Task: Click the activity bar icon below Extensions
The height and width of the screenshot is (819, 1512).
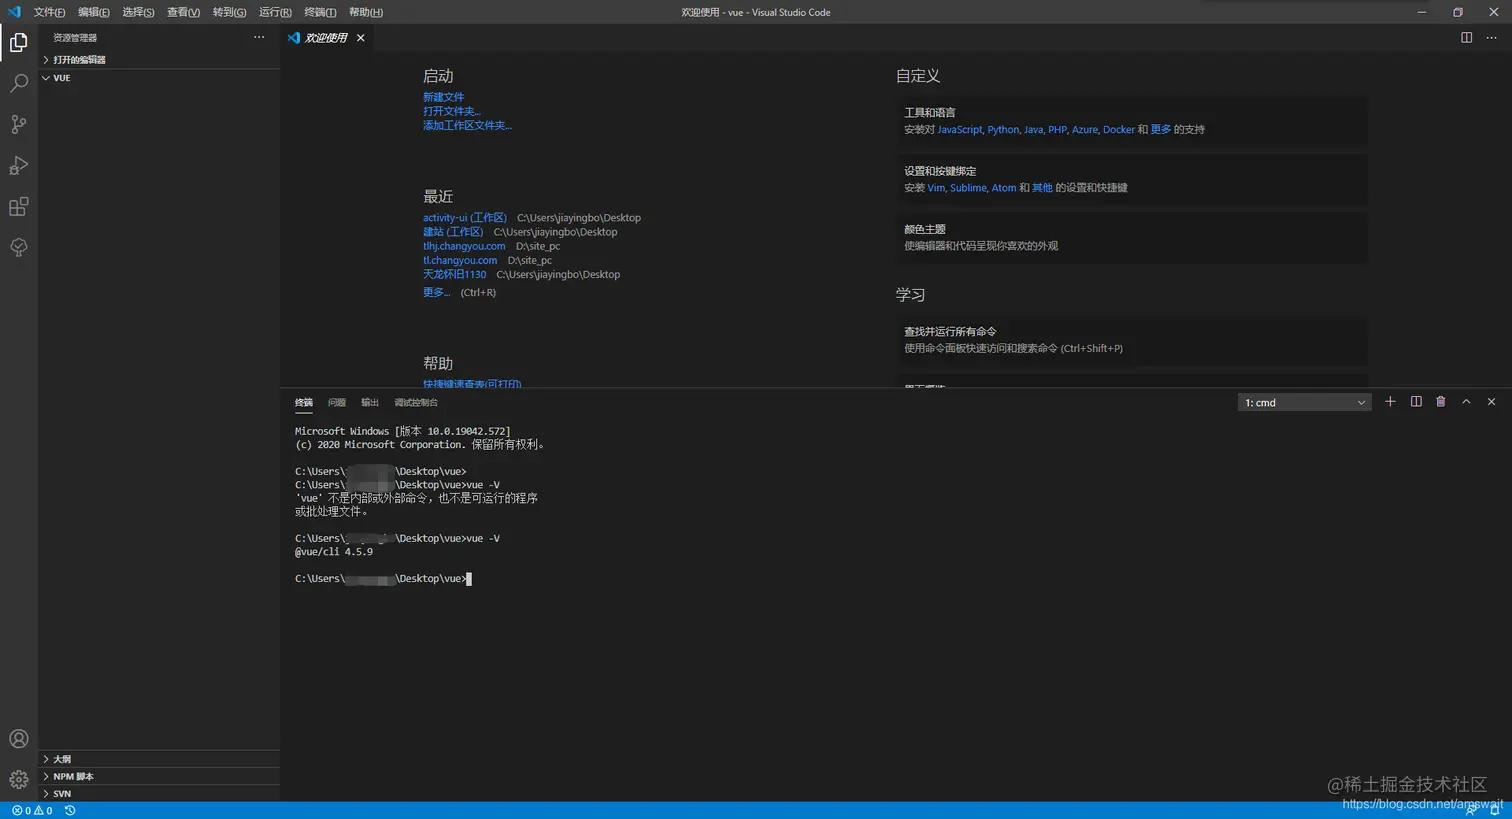Action: coord(19,247)
